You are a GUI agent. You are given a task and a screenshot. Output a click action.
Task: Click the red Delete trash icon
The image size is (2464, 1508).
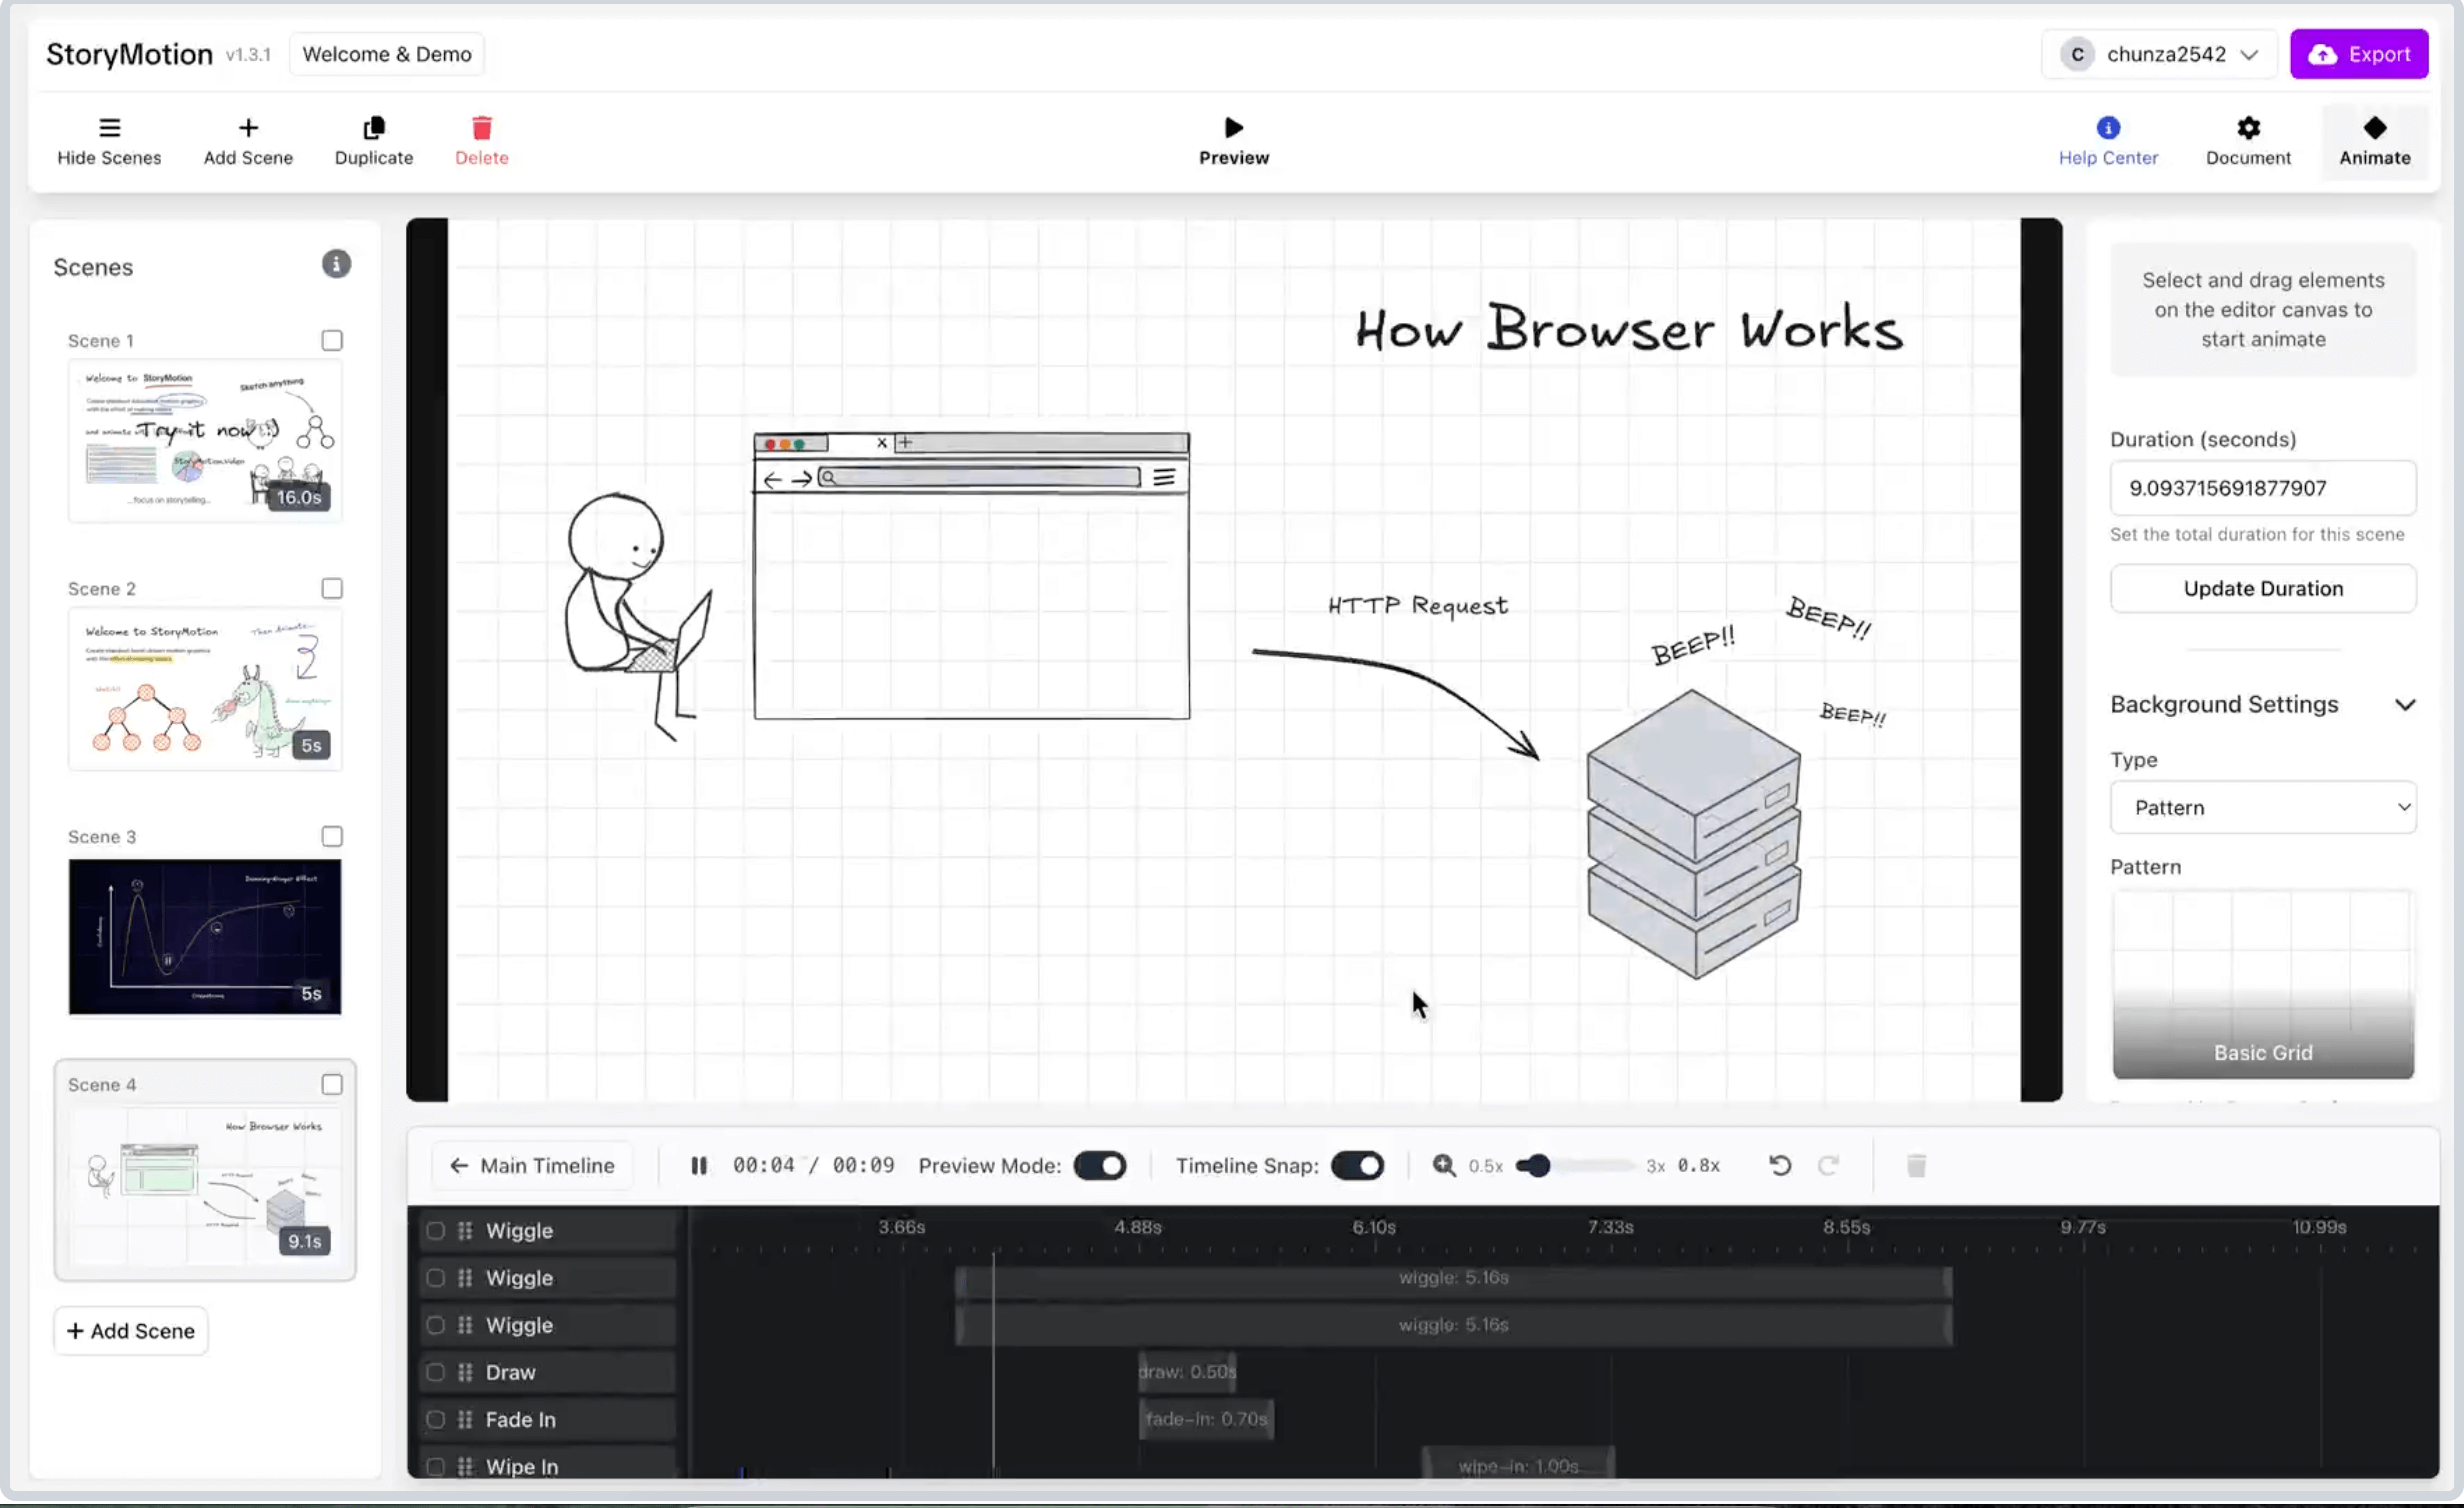[481, 128]
